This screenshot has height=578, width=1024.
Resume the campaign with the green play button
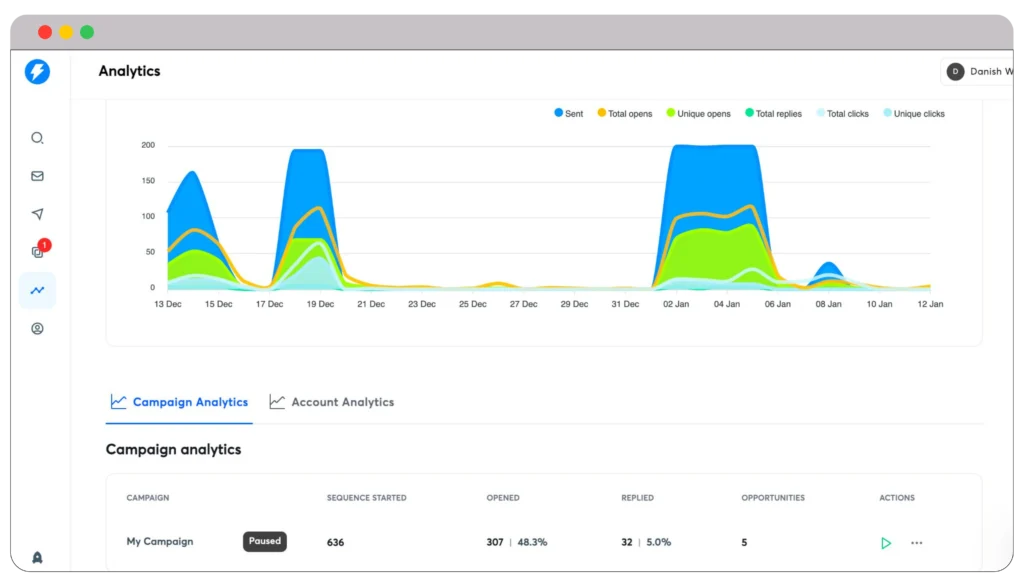click(x=886, y=542)
